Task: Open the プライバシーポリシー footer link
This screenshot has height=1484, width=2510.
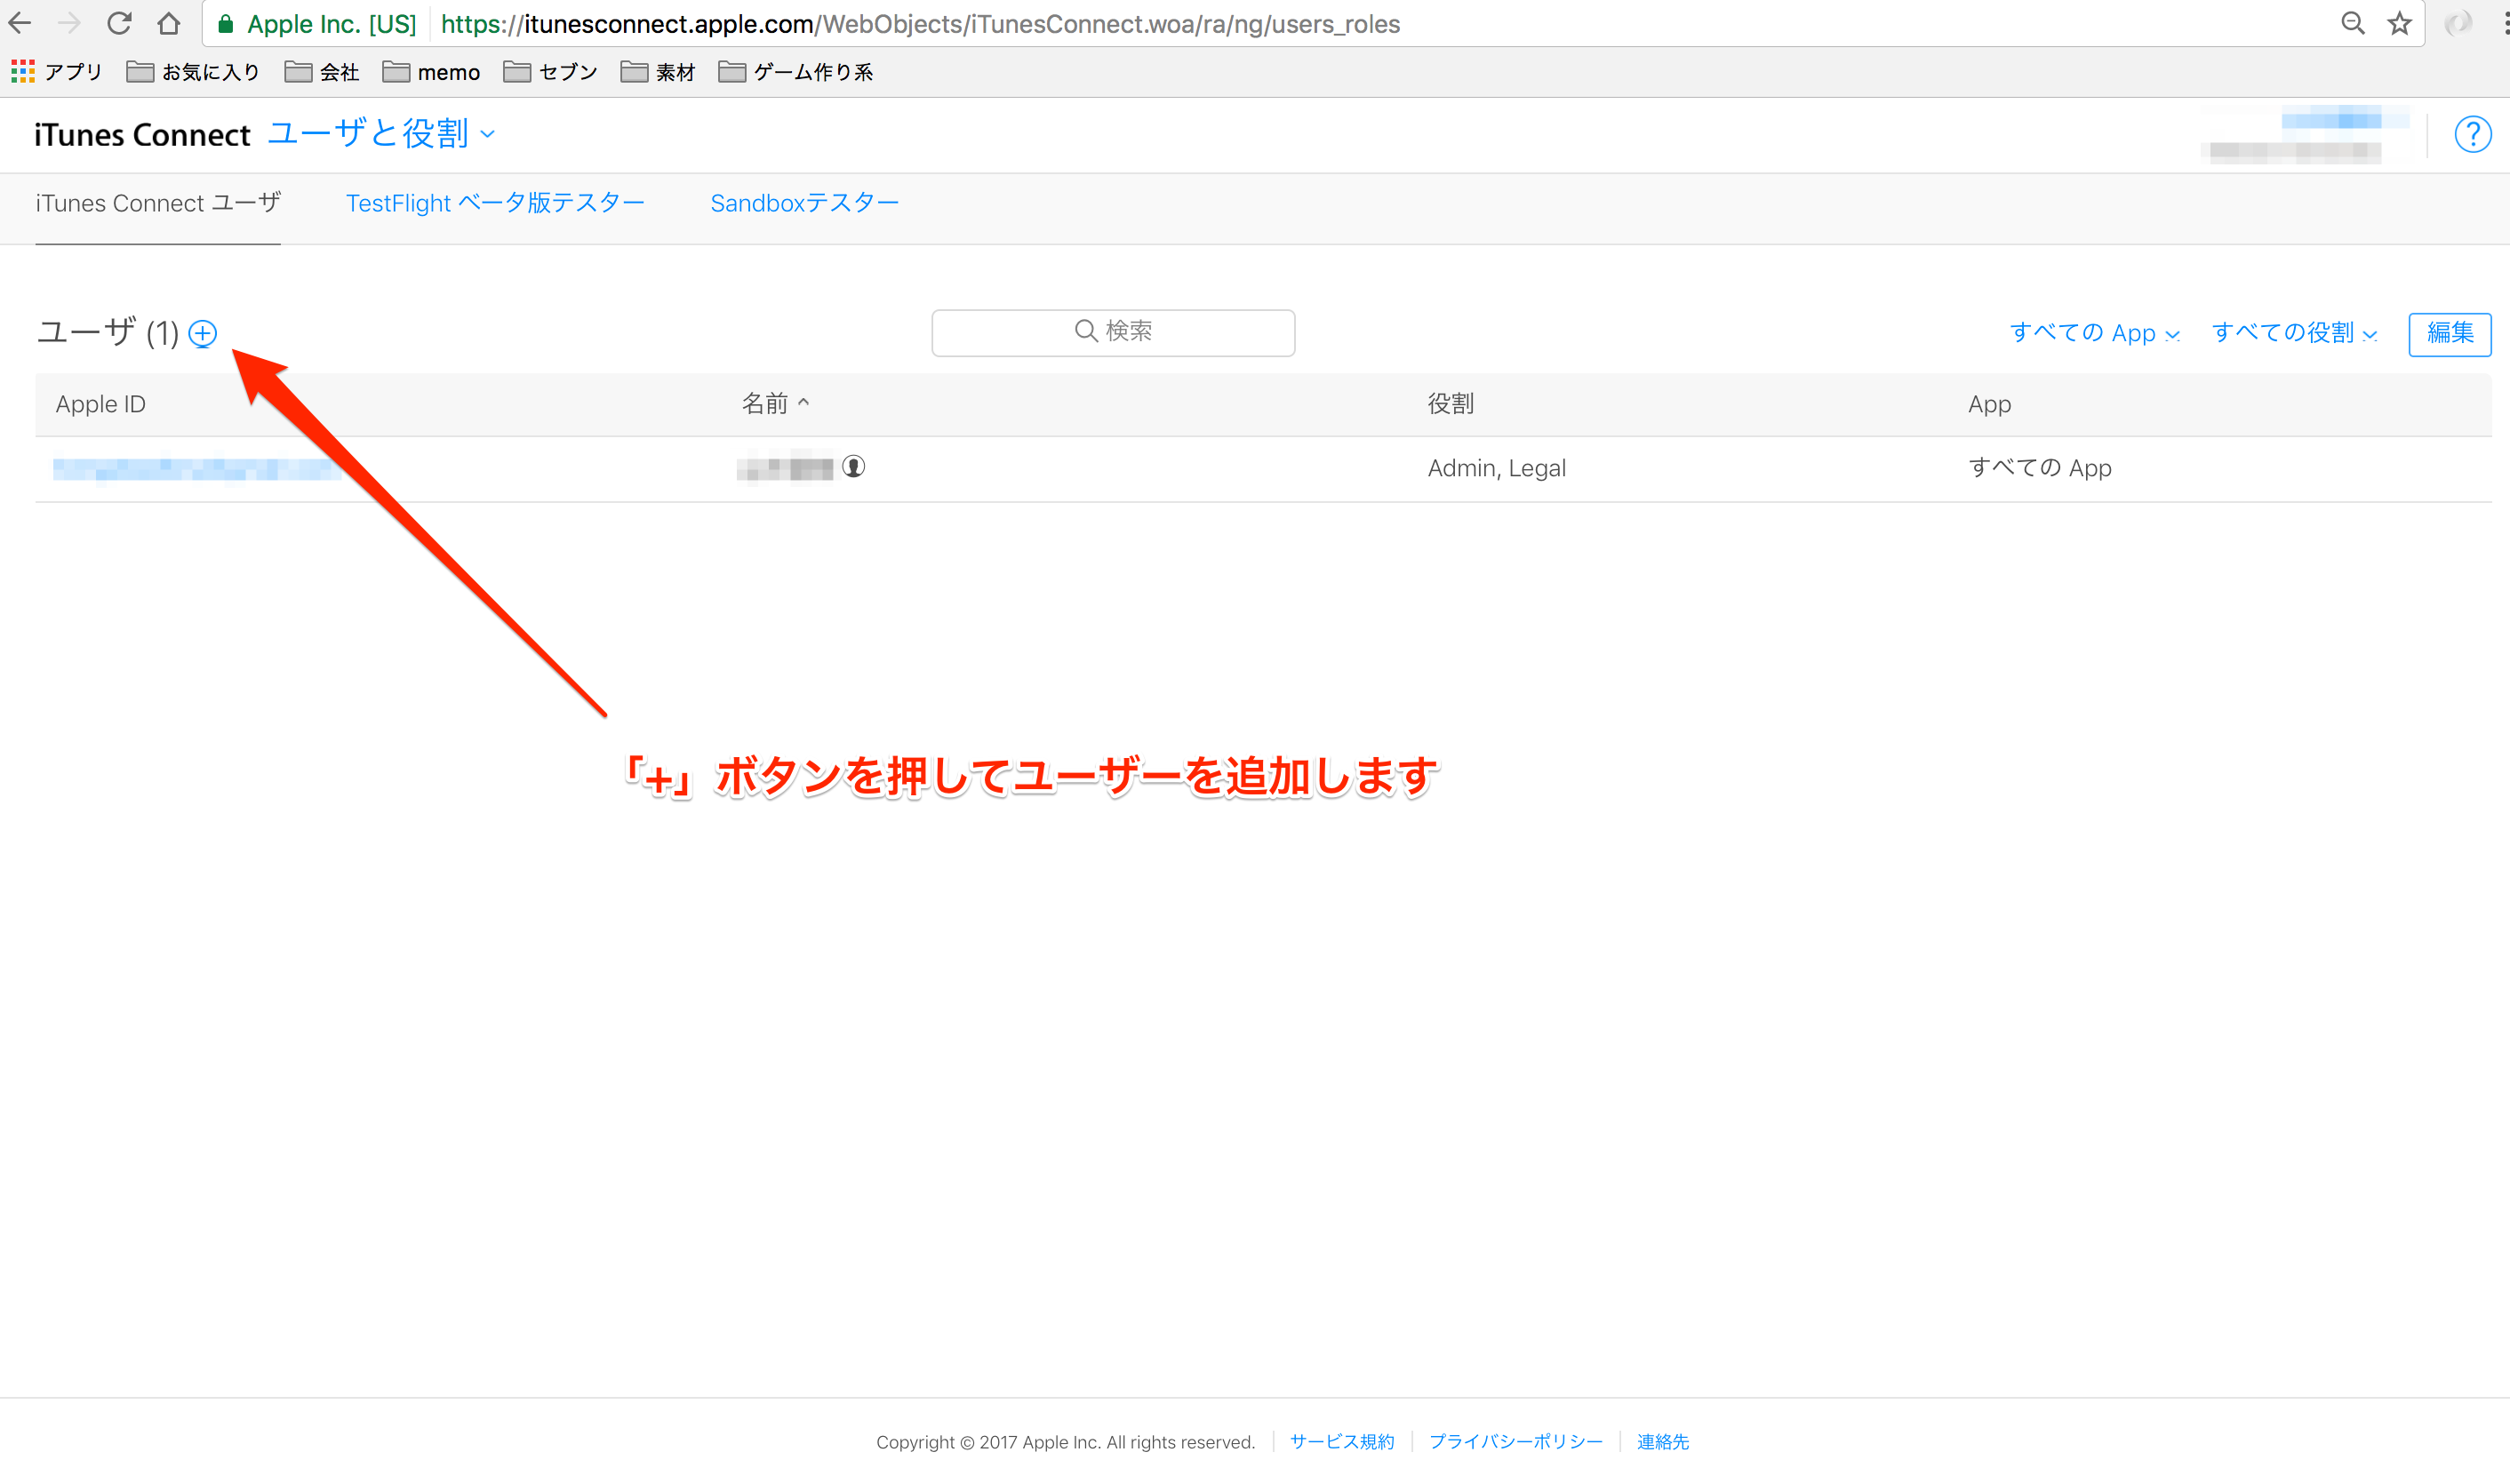Action: click(1515, 1441)
